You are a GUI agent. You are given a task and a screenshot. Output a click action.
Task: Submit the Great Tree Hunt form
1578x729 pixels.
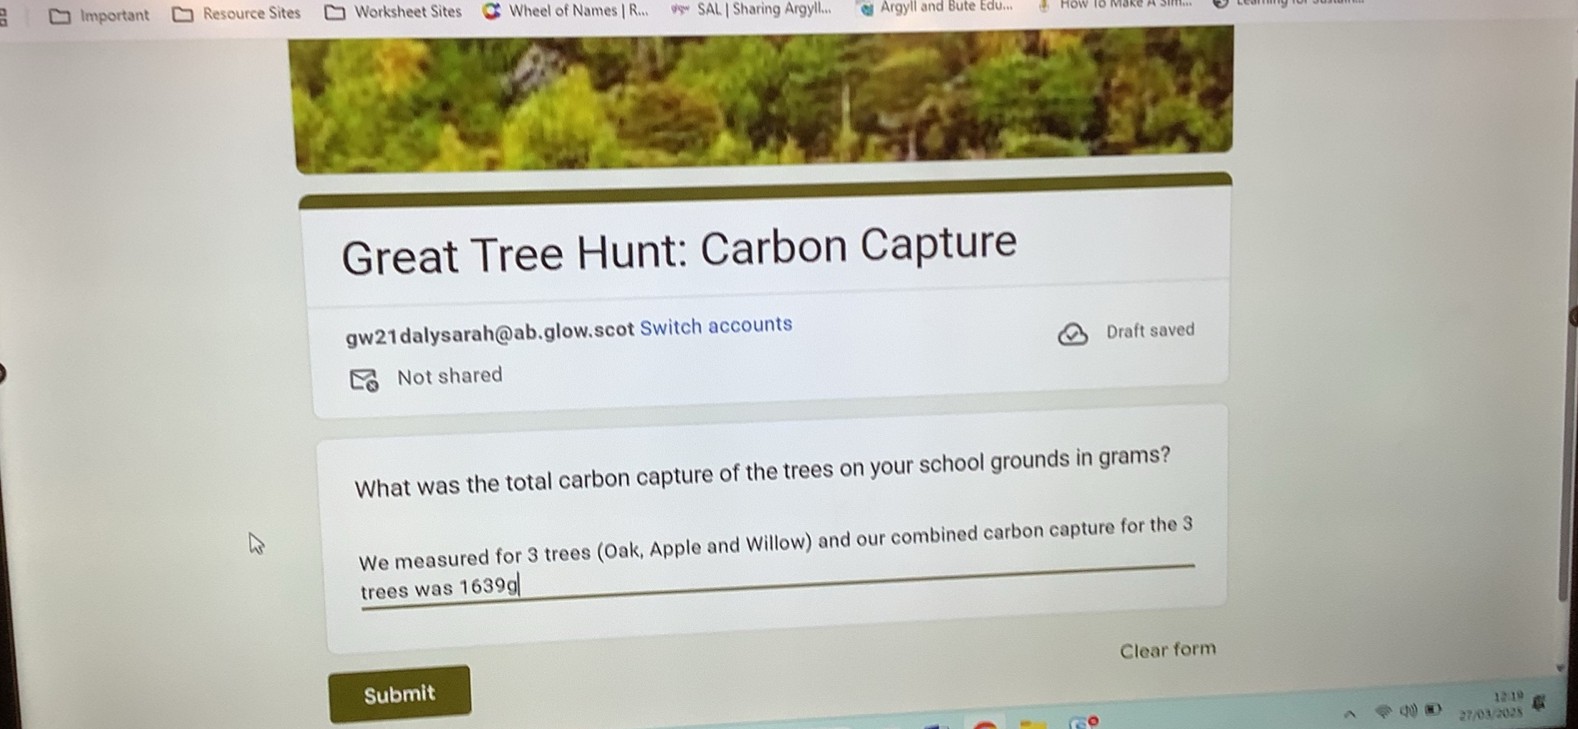click(x=399, y=693)
